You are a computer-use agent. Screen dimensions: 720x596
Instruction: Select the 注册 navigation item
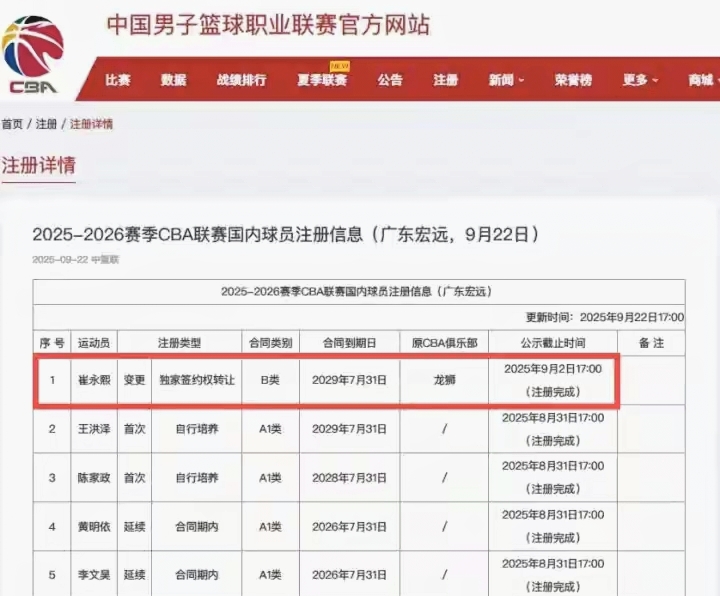click(x=445, y=80)
